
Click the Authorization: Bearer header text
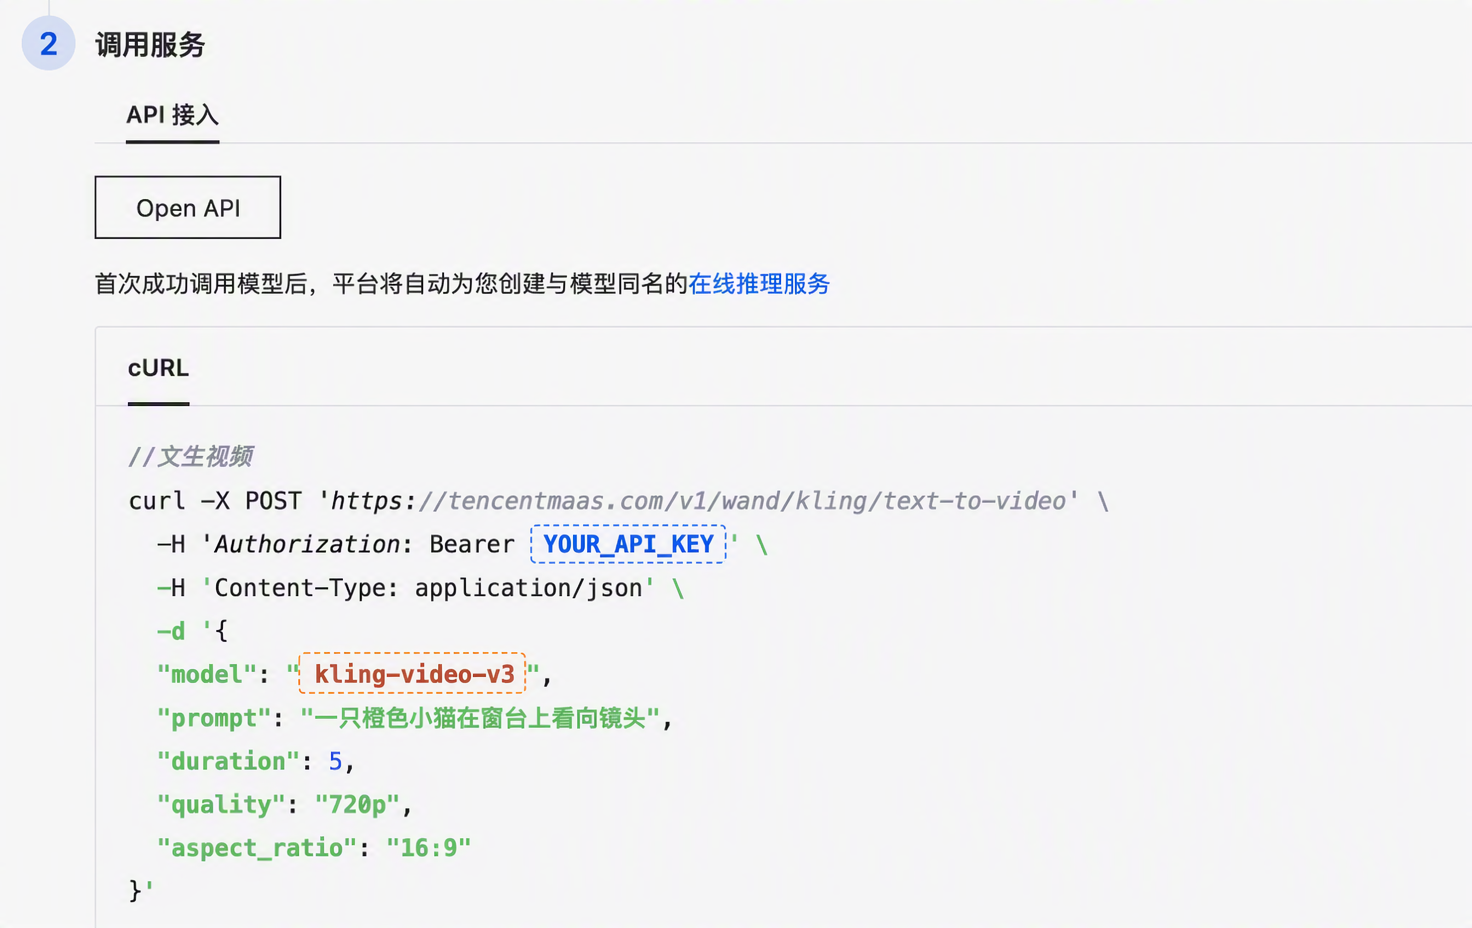click(x=364, y=544)
